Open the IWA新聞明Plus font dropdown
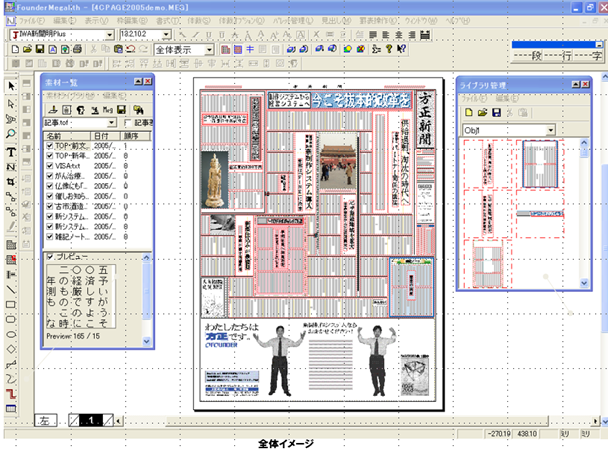Screen dimensions: 608x449 tap(110, 35)
